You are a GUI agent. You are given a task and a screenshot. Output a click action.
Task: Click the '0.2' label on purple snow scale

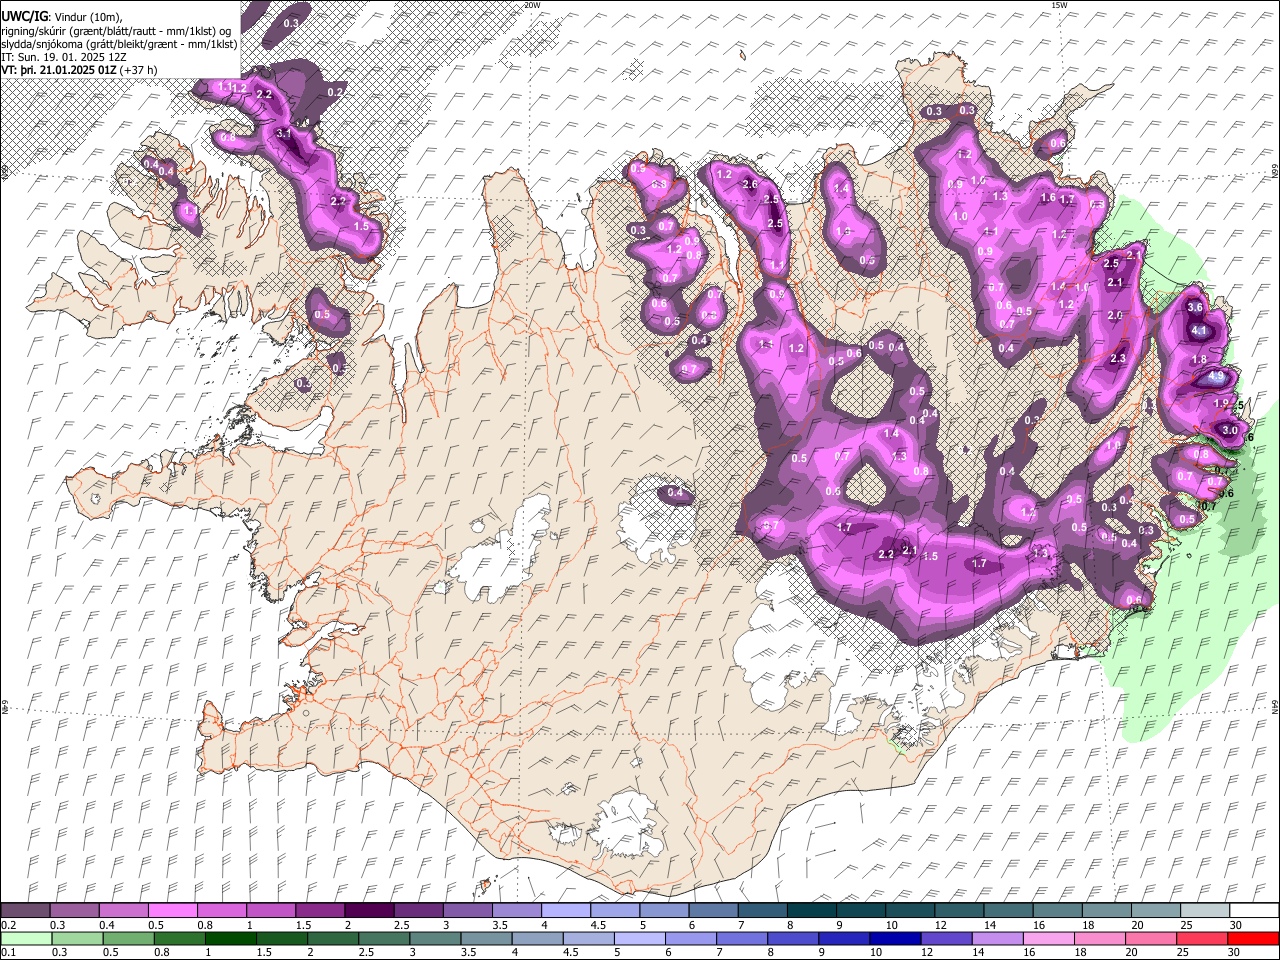[x=8, y=925]
